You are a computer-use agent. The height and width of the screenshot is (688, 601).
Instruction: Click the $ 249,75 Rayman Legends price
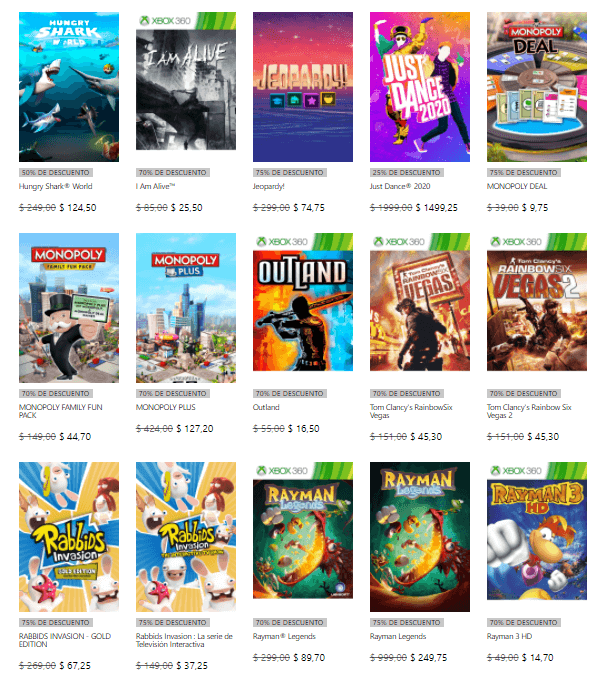(429, 657)
